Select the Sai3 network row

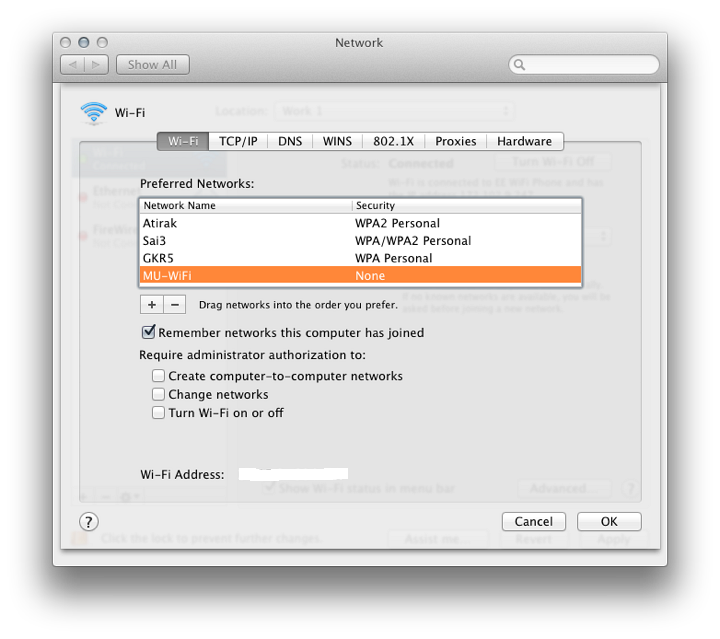(x=360, y=241)
